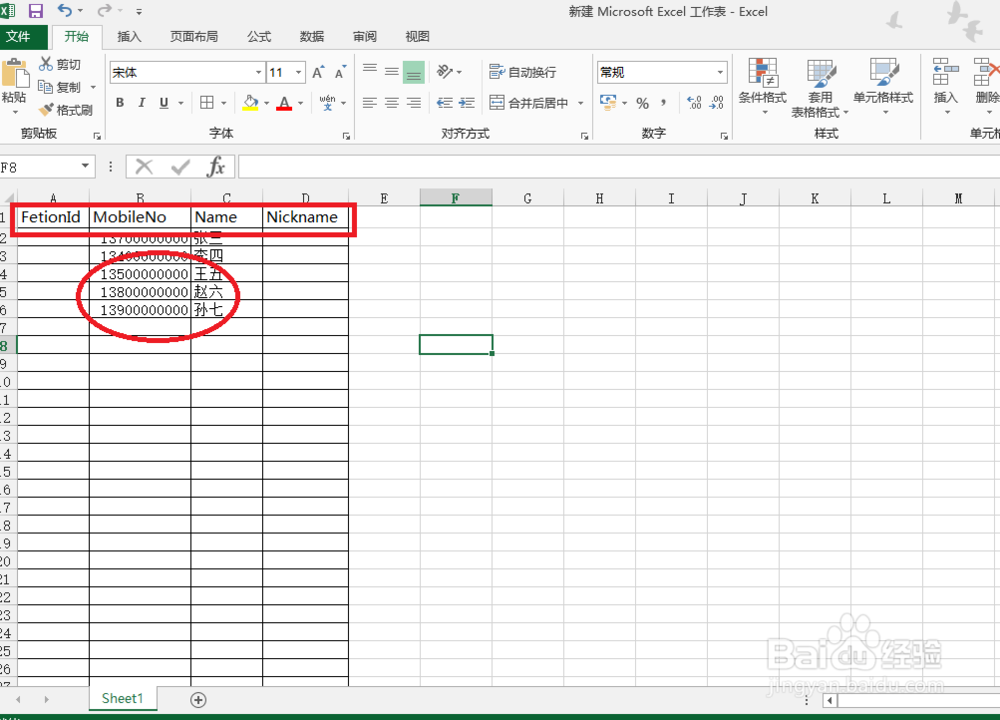Toggle italic formatting
Viewport: 1000px width, 720px height.
(x=141, y=102)
